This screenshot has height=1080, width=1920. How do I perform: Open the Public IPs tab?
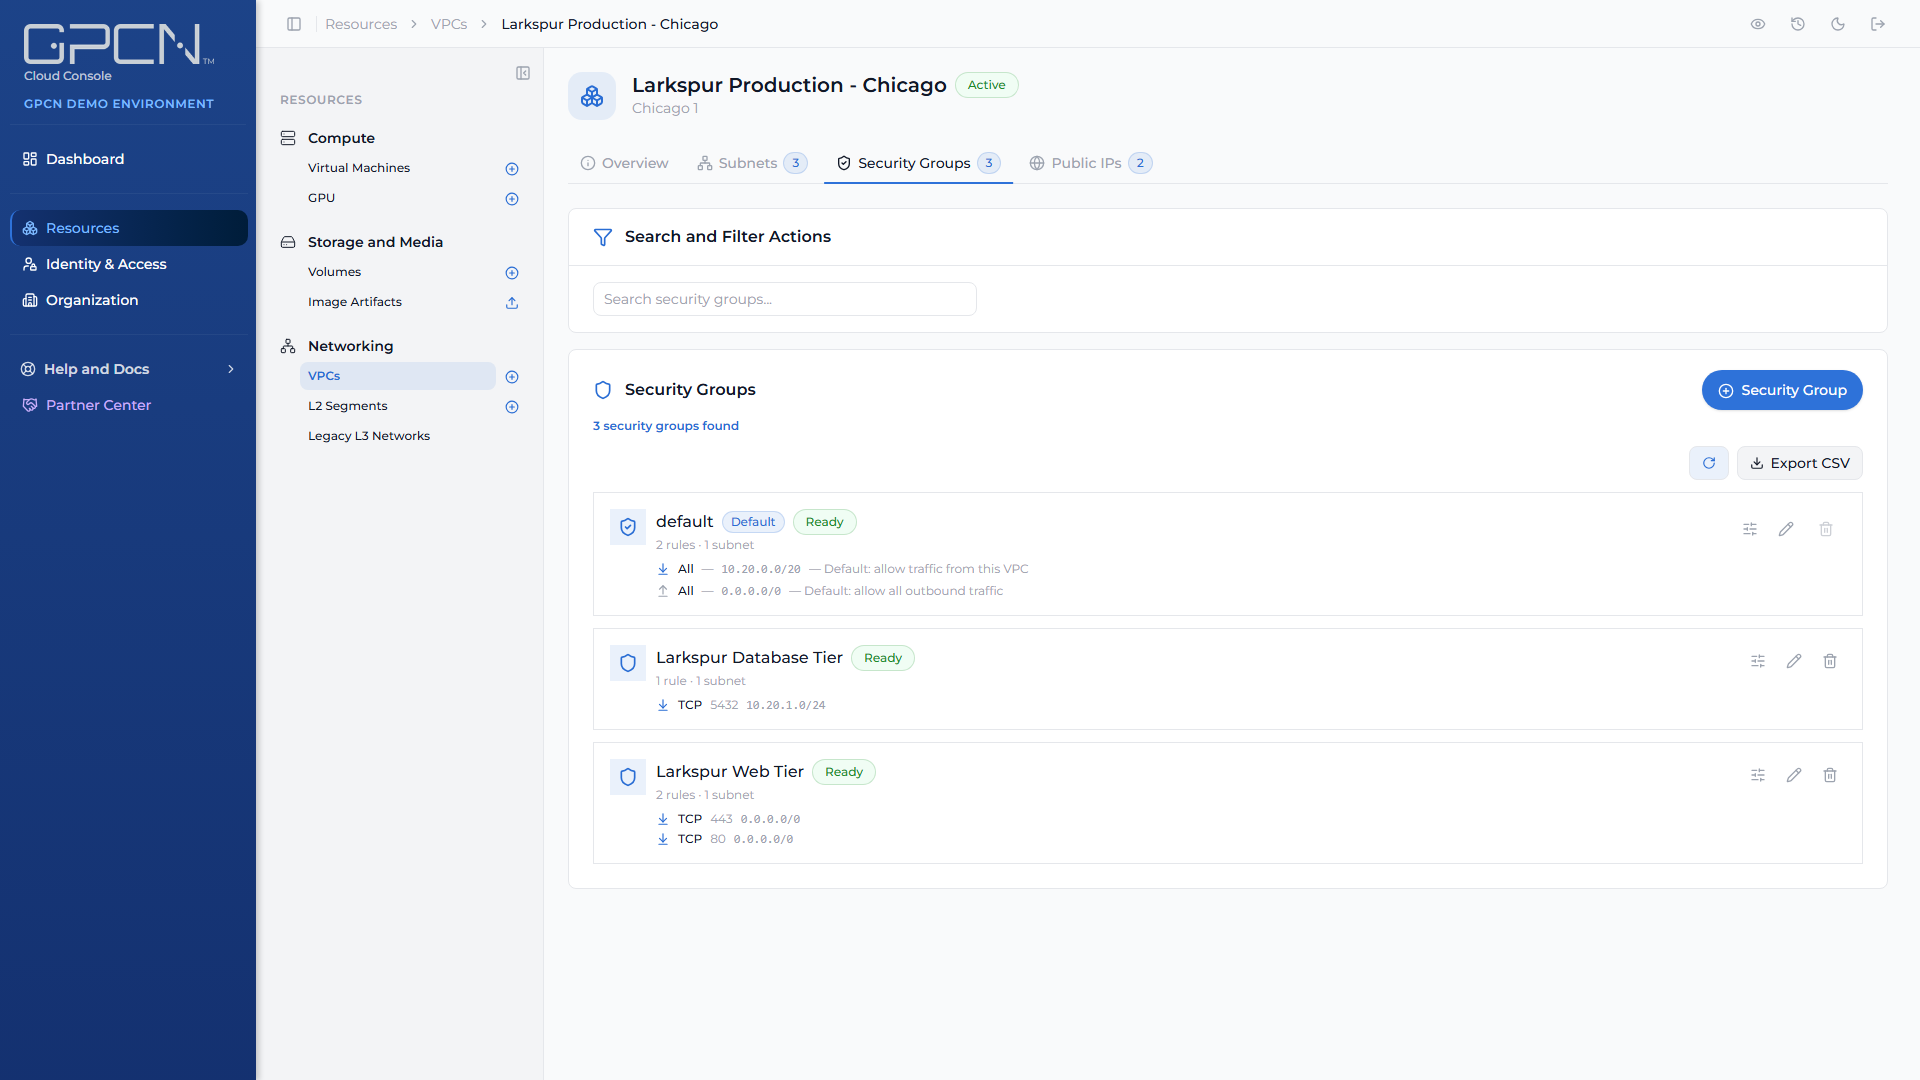tap(1091, 163)
